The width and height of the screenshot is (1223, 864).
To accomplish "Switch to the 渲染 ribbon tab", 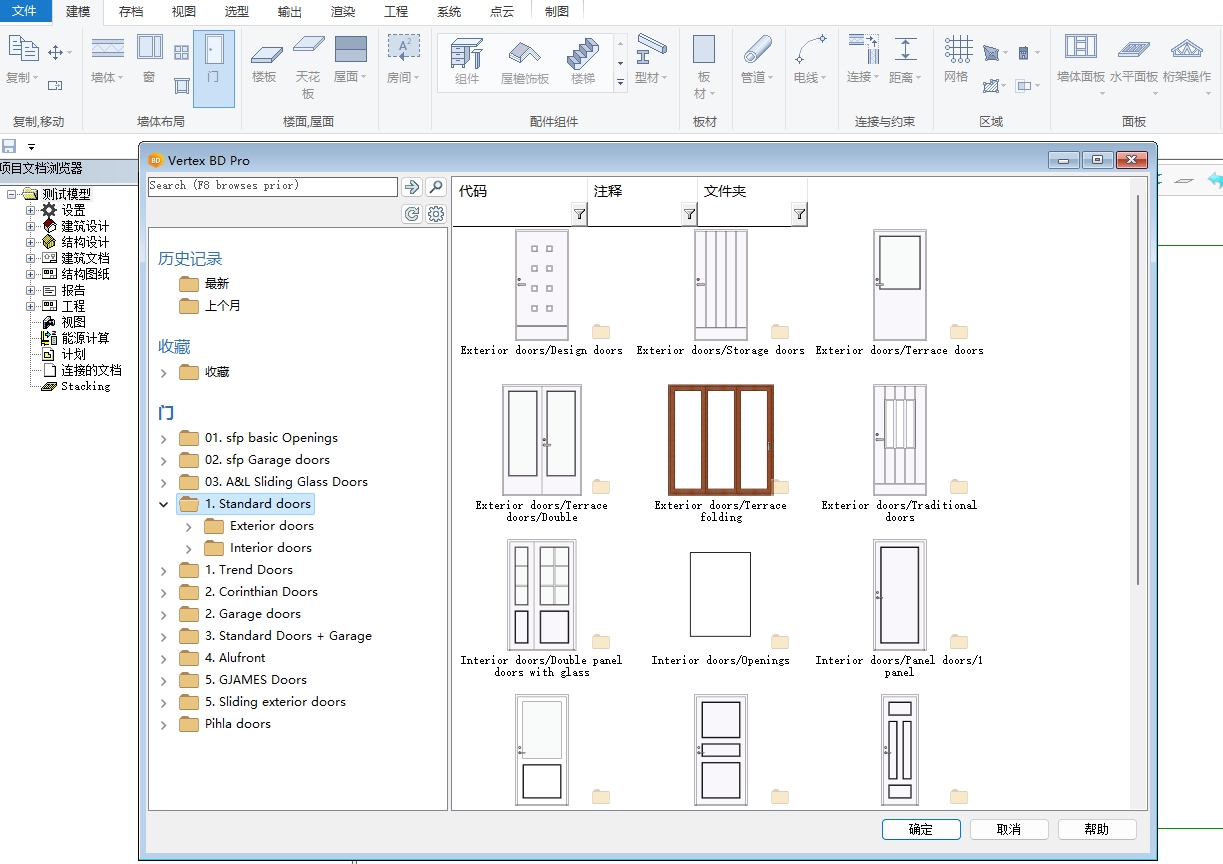I will point(343,12).
